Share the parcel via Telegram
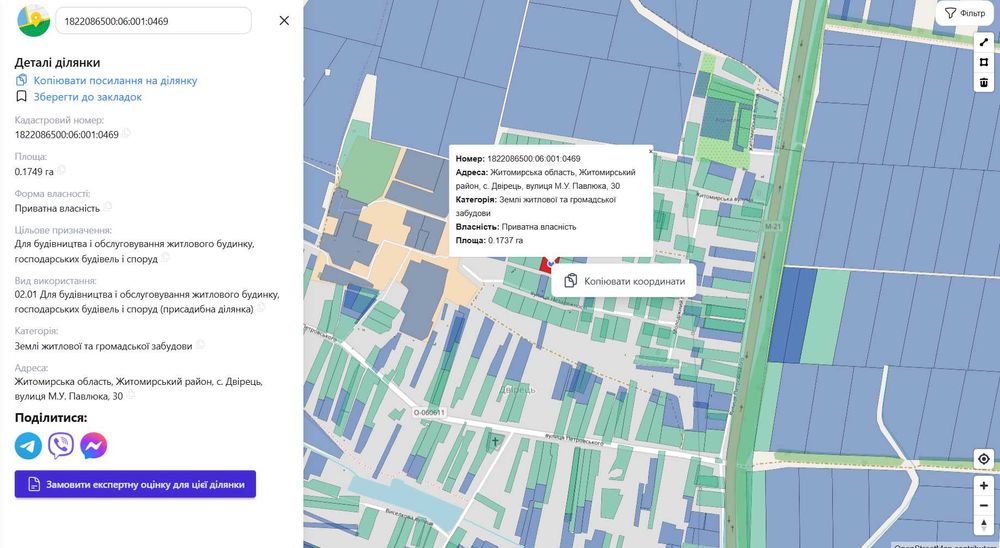The height and width of the screenshot is (548, 1000). click(28, 445)
